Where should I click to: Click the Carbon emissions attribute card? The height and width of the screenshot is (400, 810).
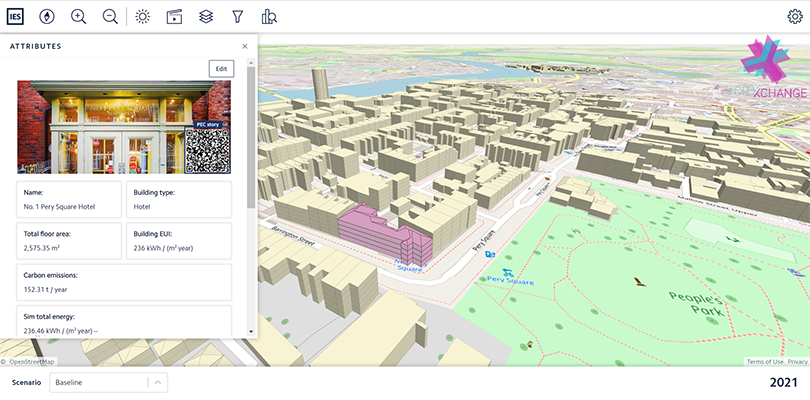tap(124, 282)
